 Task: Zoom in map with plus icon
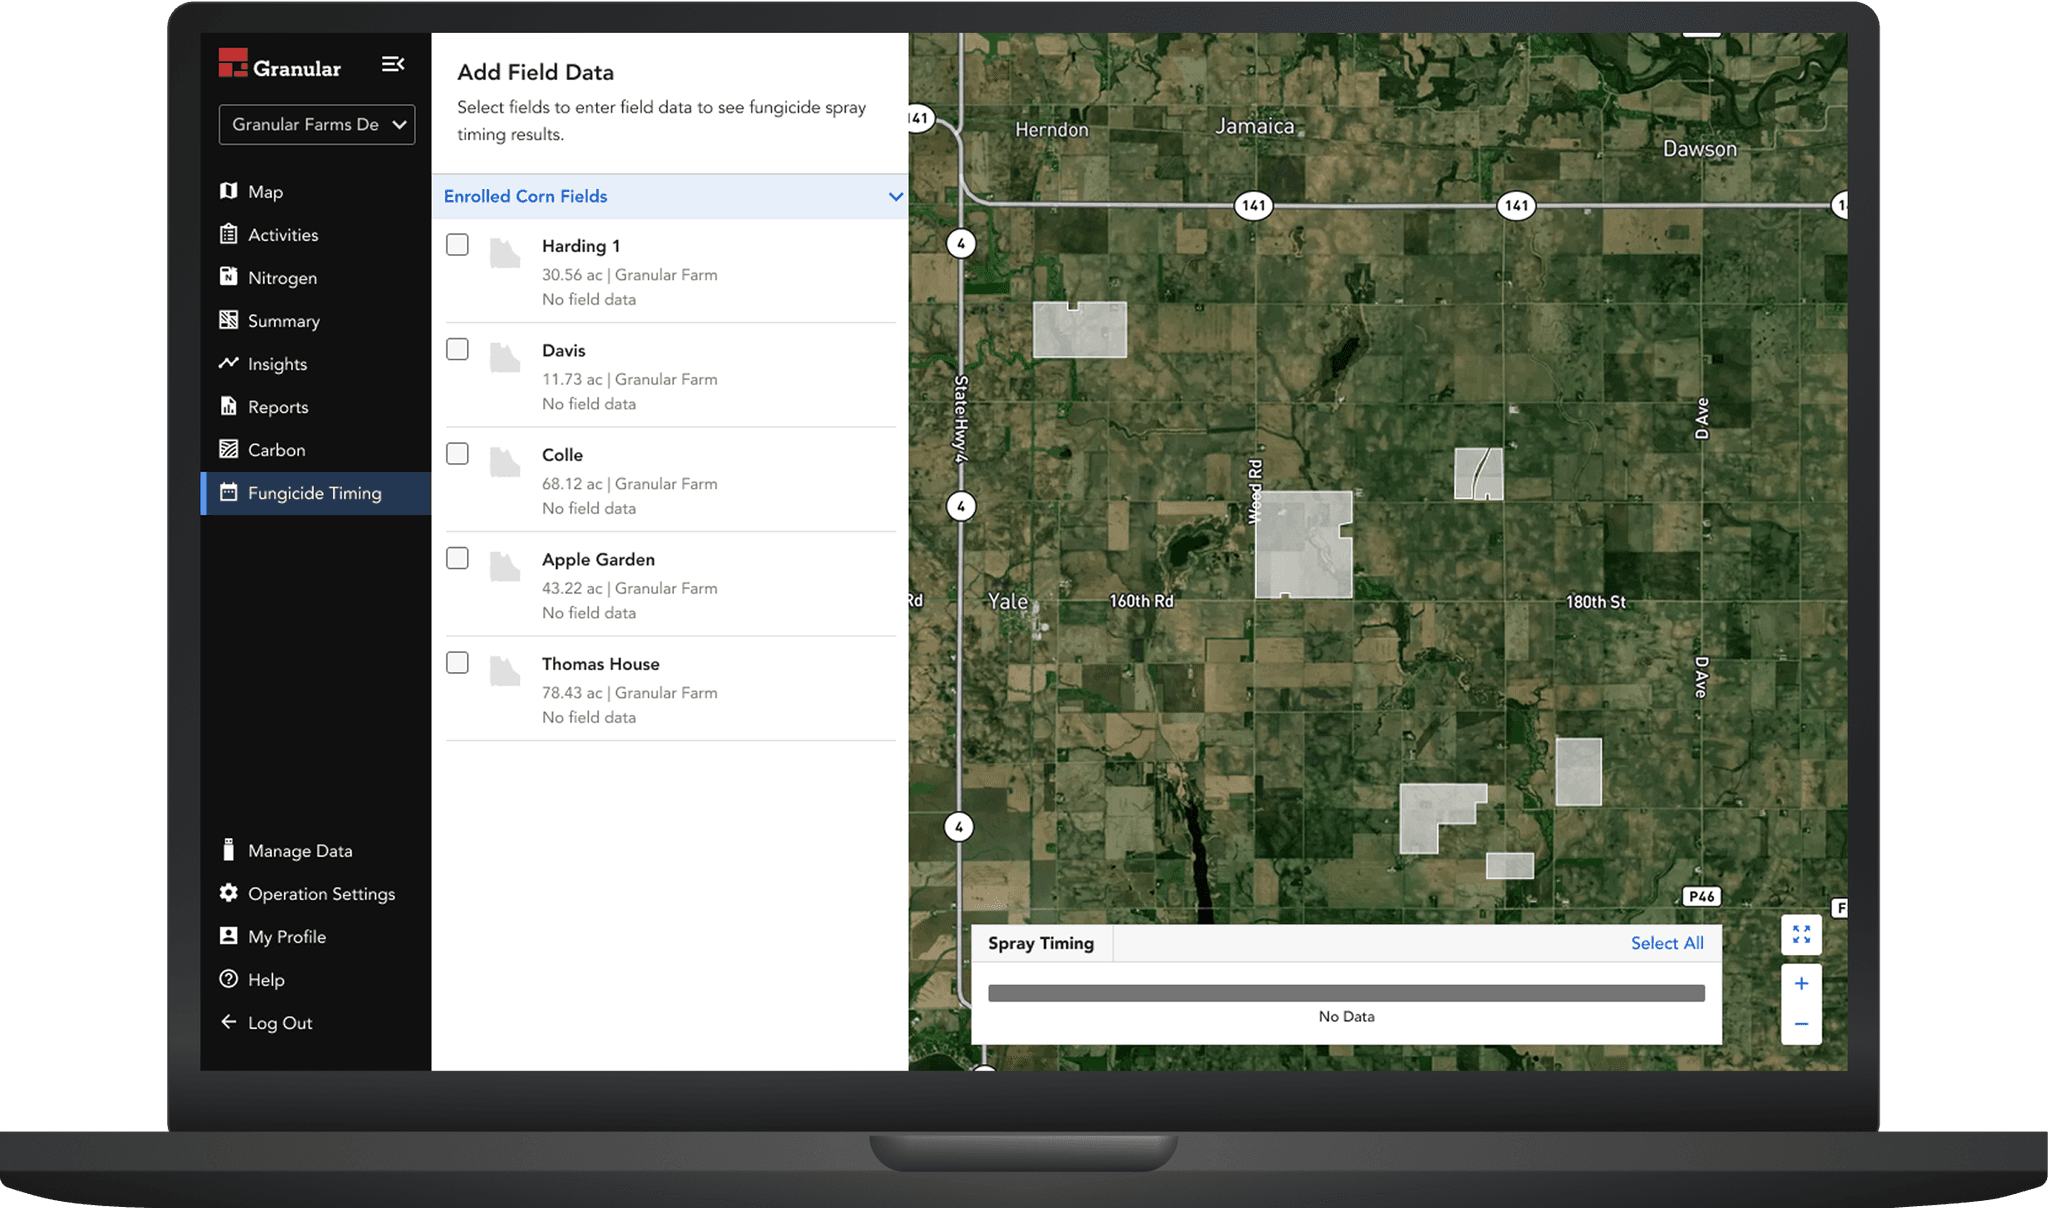1801,984
